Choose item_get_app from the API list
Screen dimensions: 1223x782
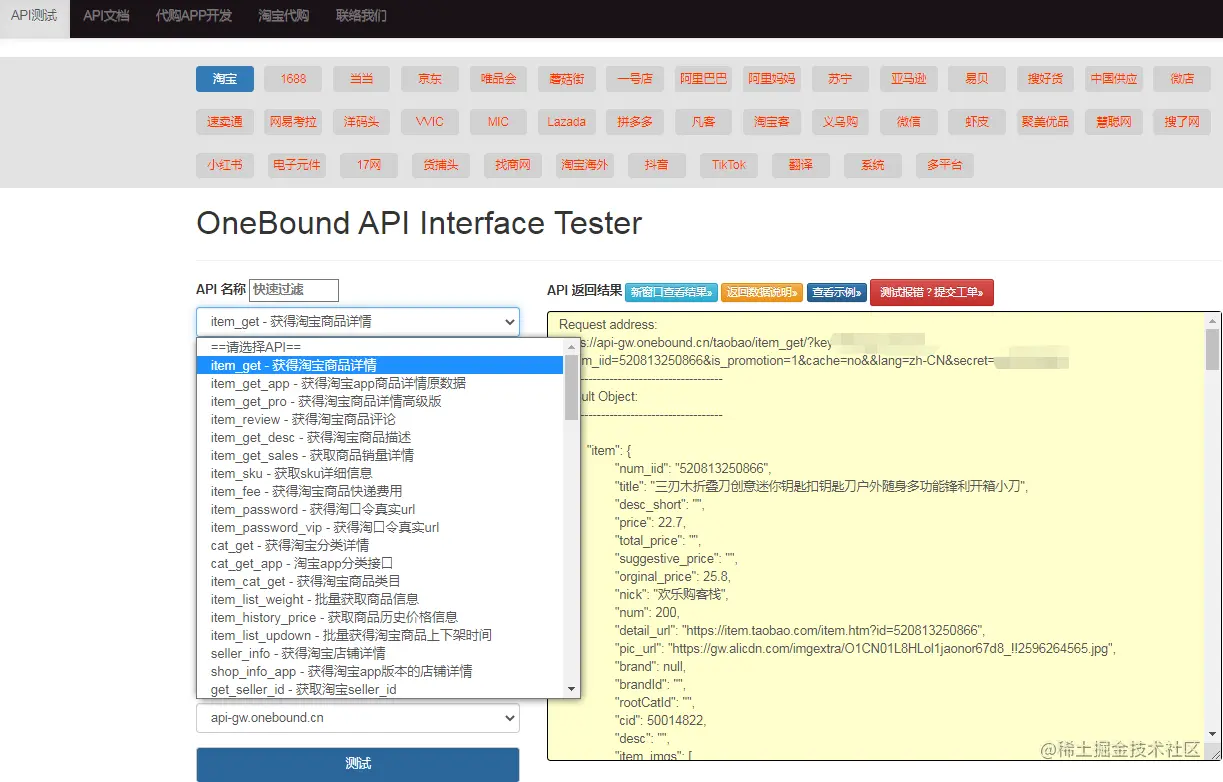pyautogui.click(x=380, y=383)
